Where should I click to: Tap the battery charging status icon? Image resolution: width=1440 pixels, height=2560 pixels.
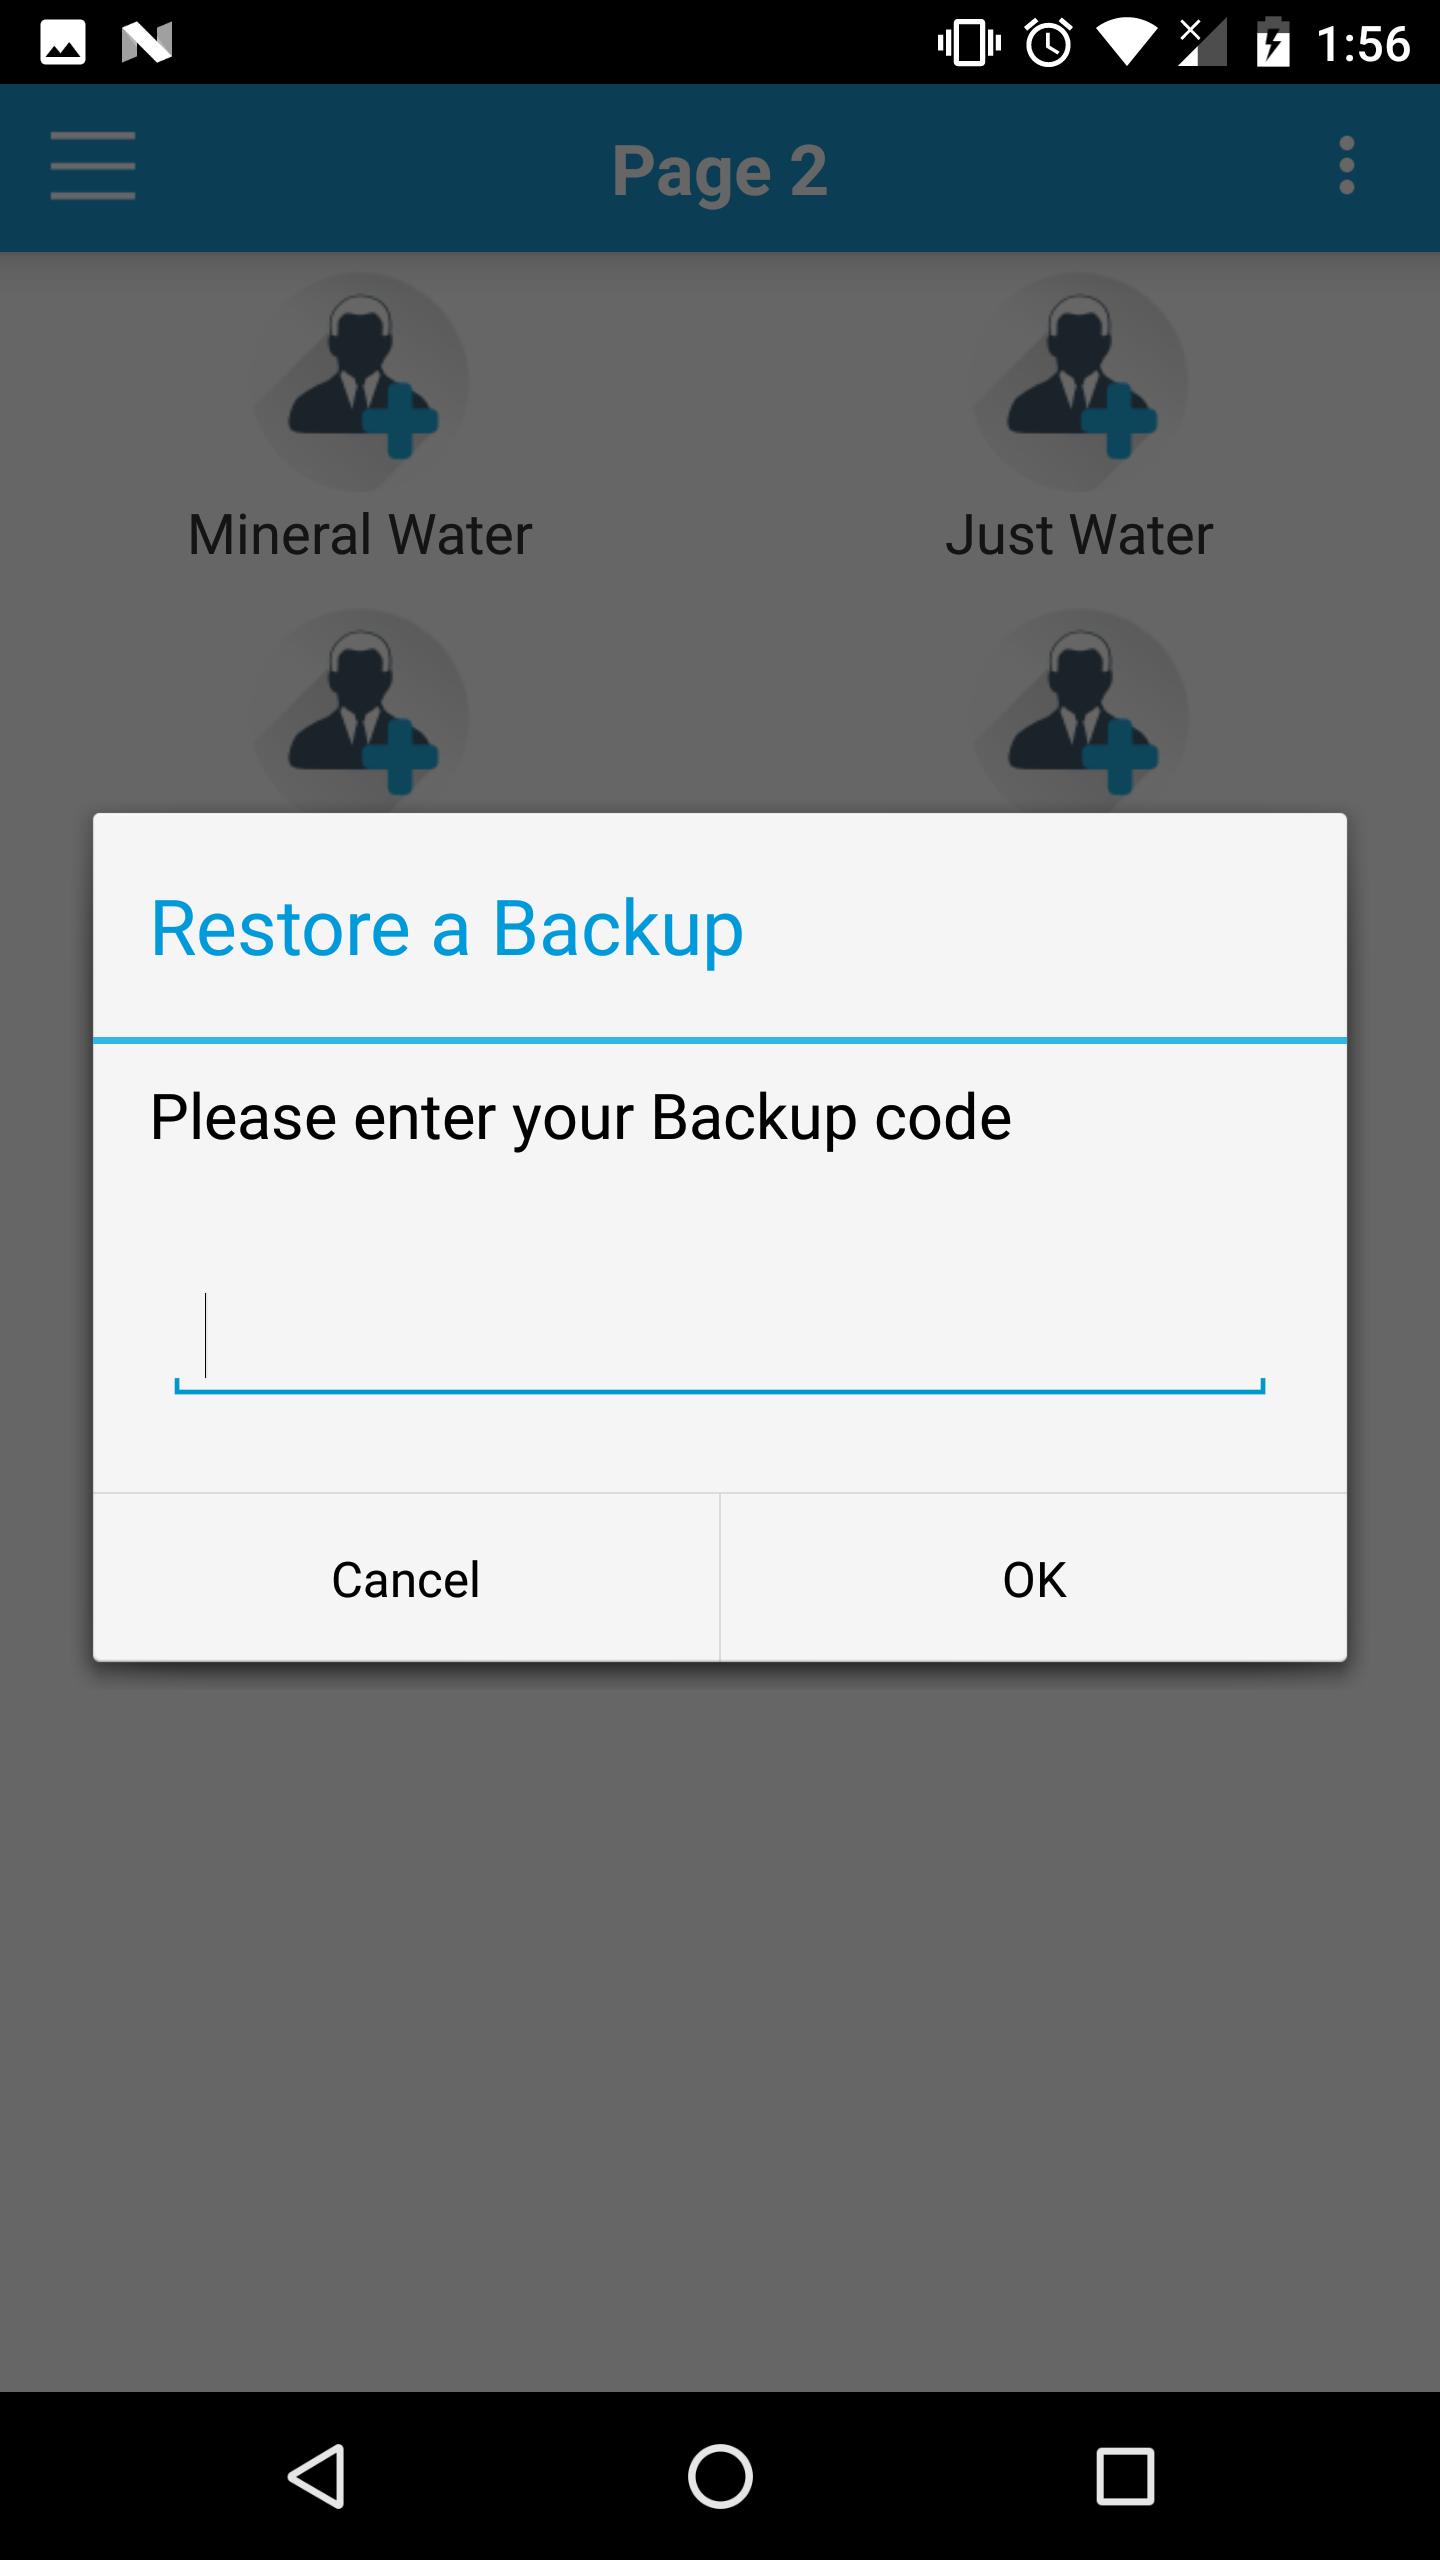pos(1273,43)
